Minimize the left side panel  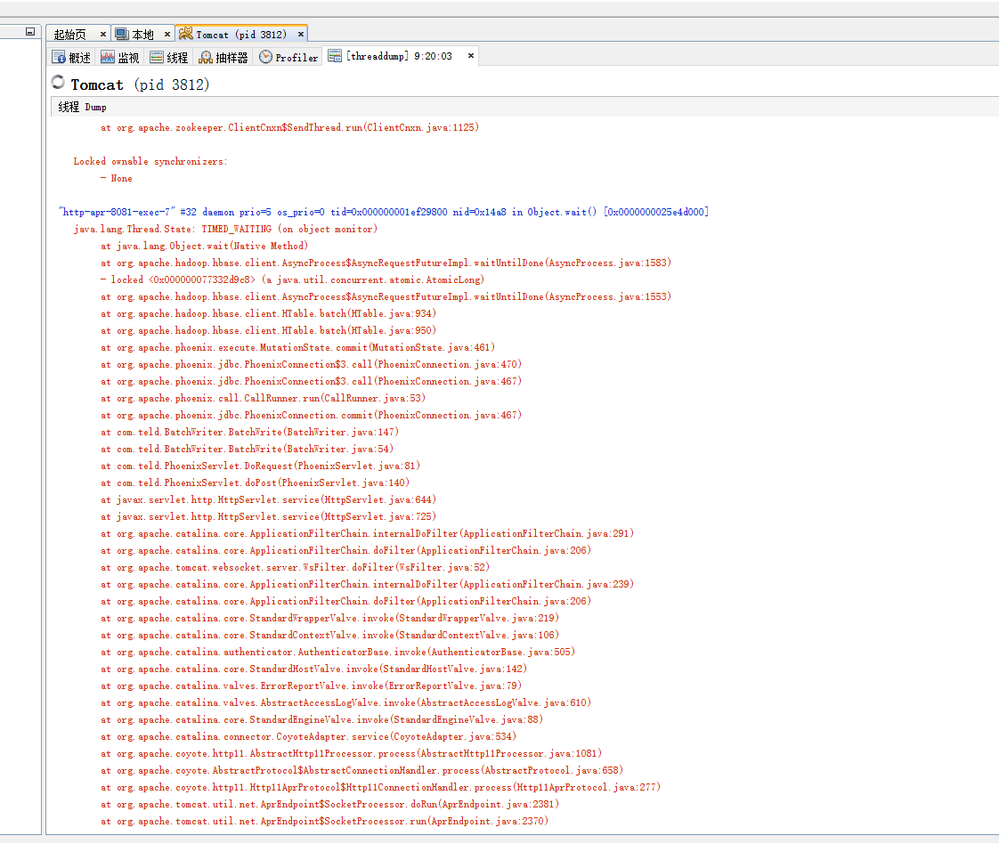(x=30, y=31)
